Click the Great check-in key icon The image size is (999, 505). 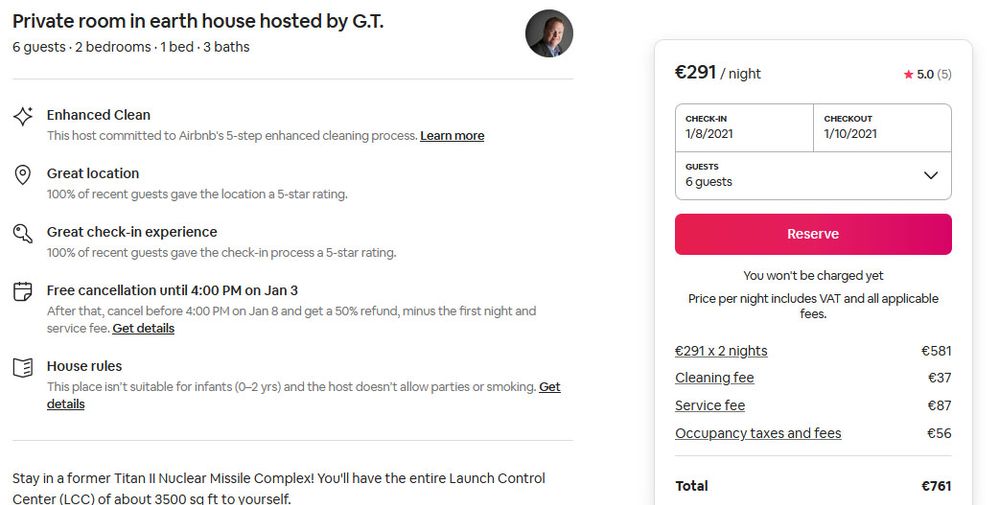tap(23, 234)
